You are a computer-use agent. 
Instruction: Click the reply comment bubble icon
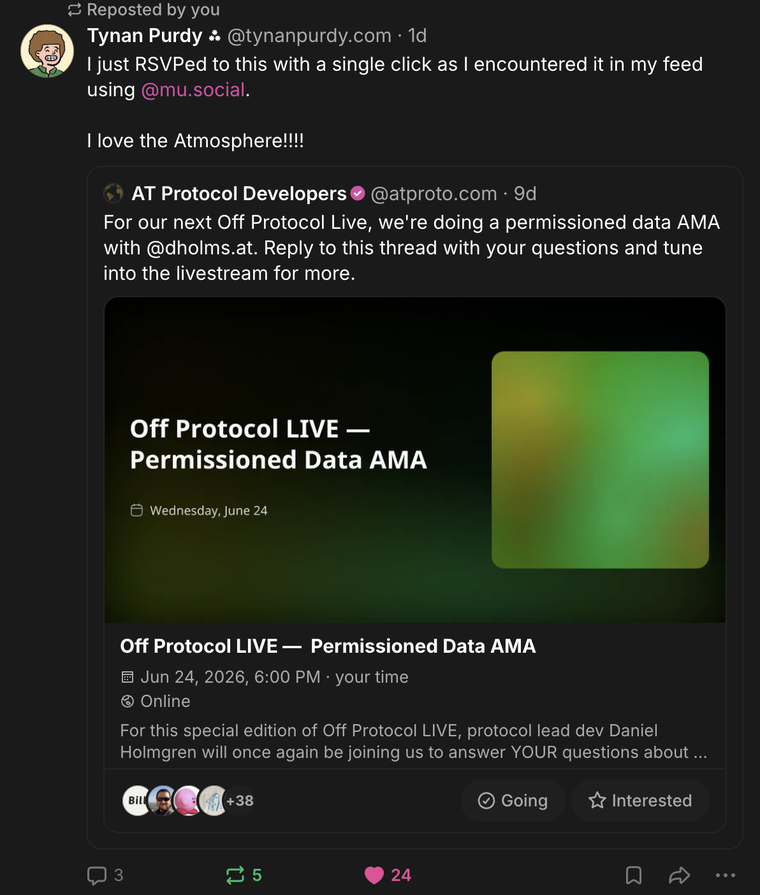click(96, 875)
